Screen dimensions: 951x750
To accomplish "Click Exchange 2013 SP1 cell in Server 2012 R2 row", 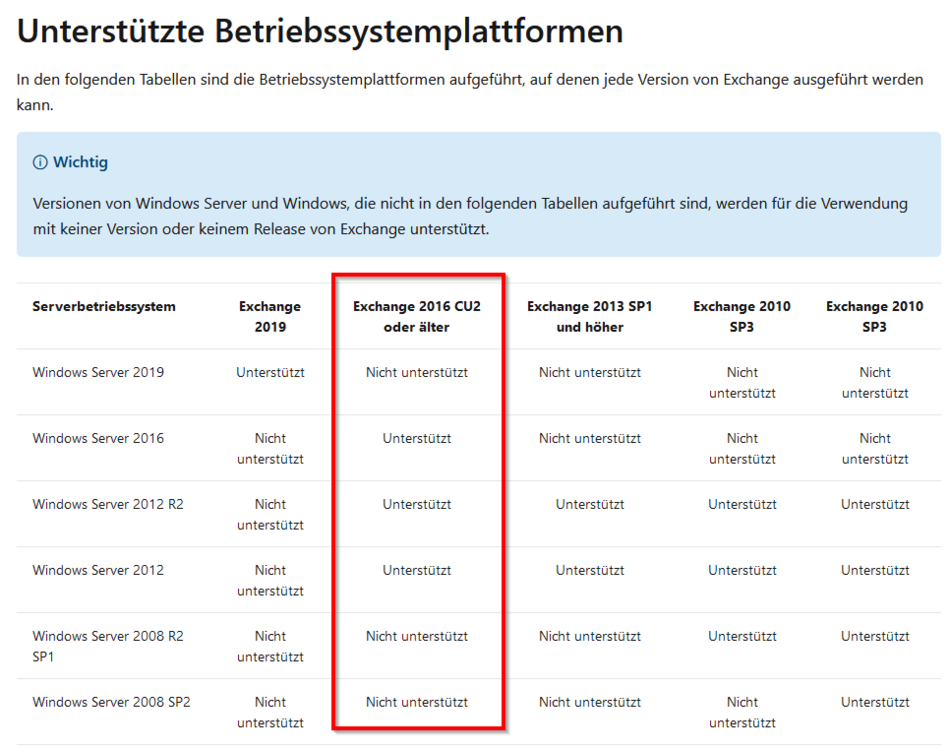I will coord(589,504).
